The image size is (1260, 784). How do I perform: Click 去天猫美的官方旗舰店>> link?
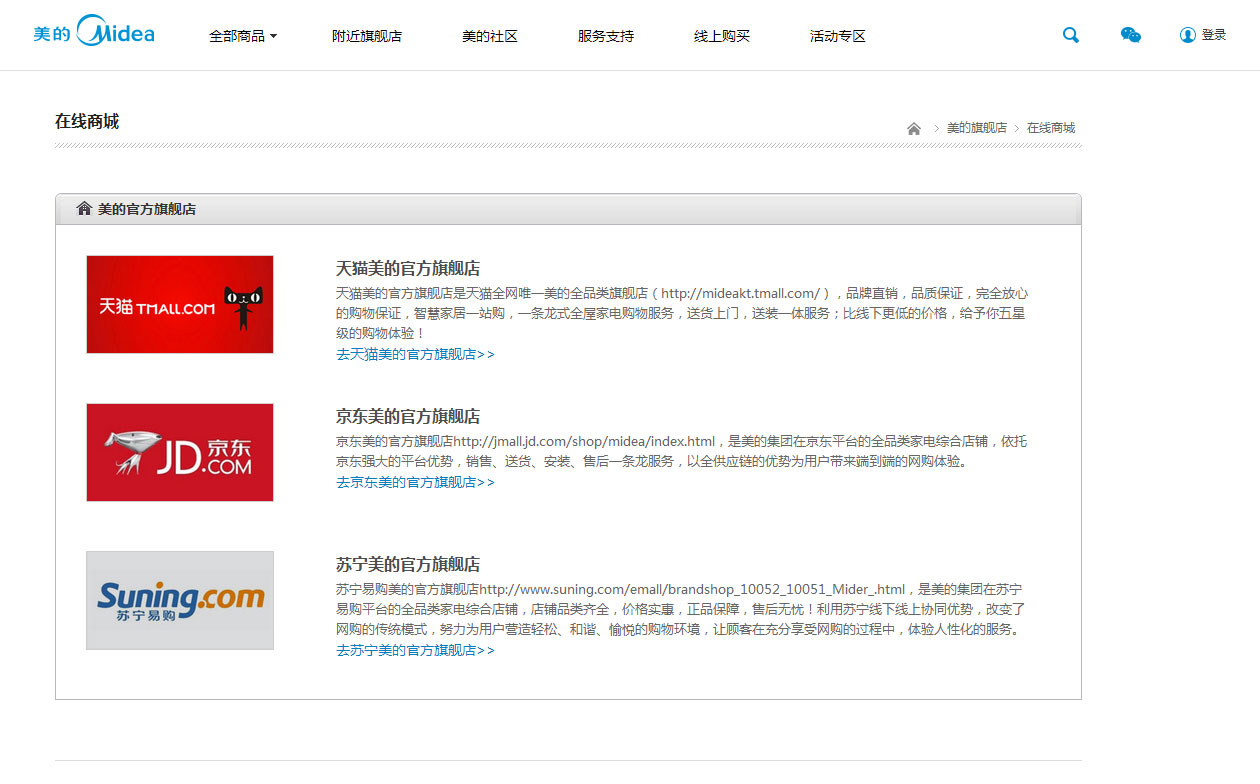415,354
